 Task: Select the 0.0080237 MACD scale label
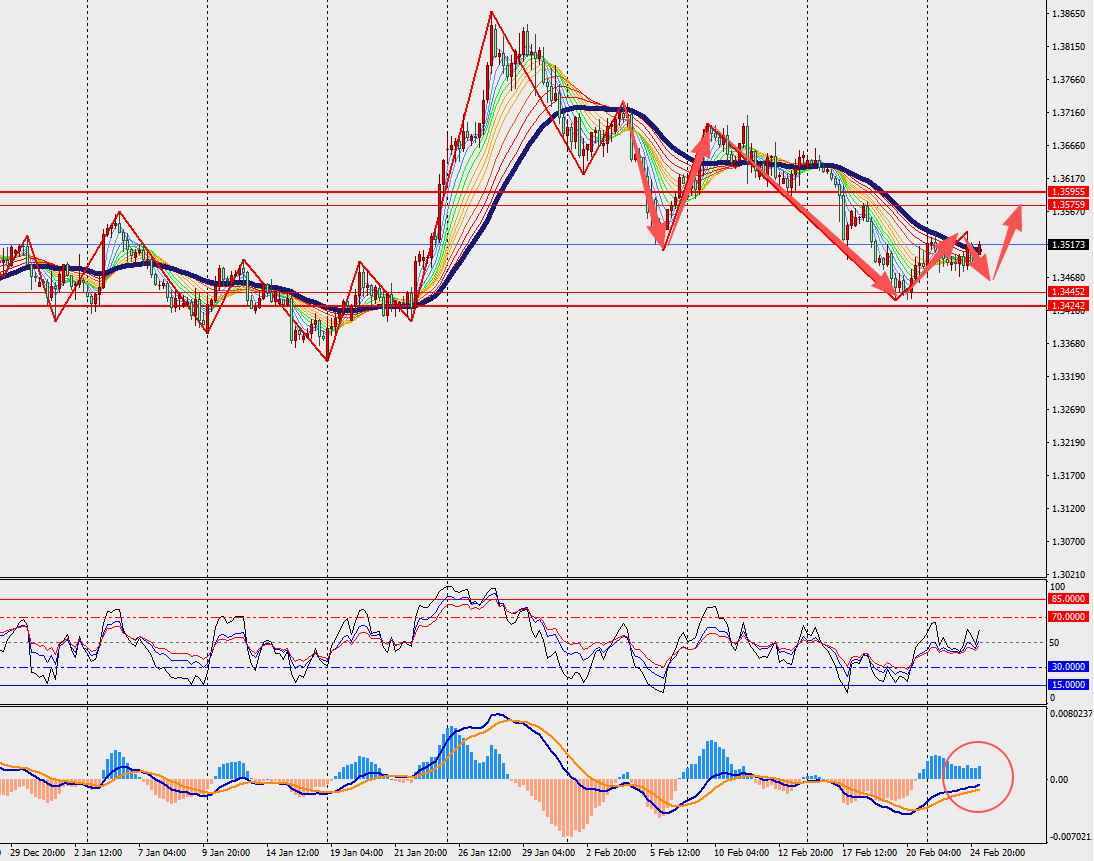(1069, 714)
